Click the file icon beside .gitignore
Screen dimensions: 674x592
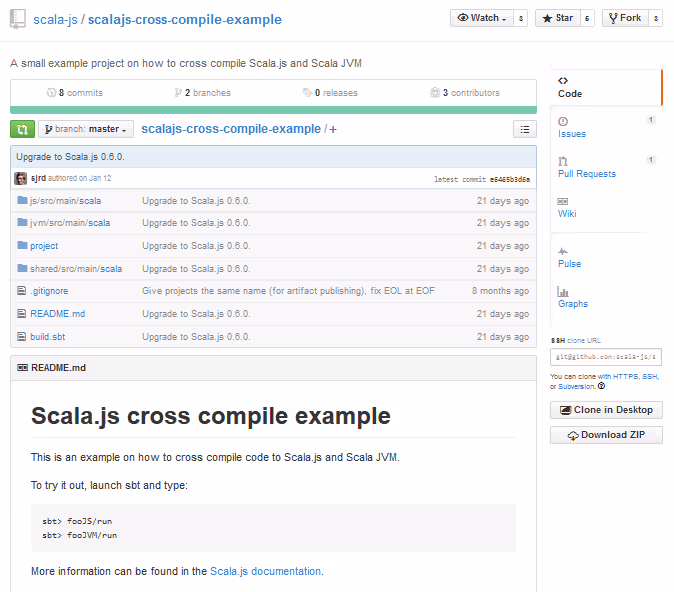point(21,291)
